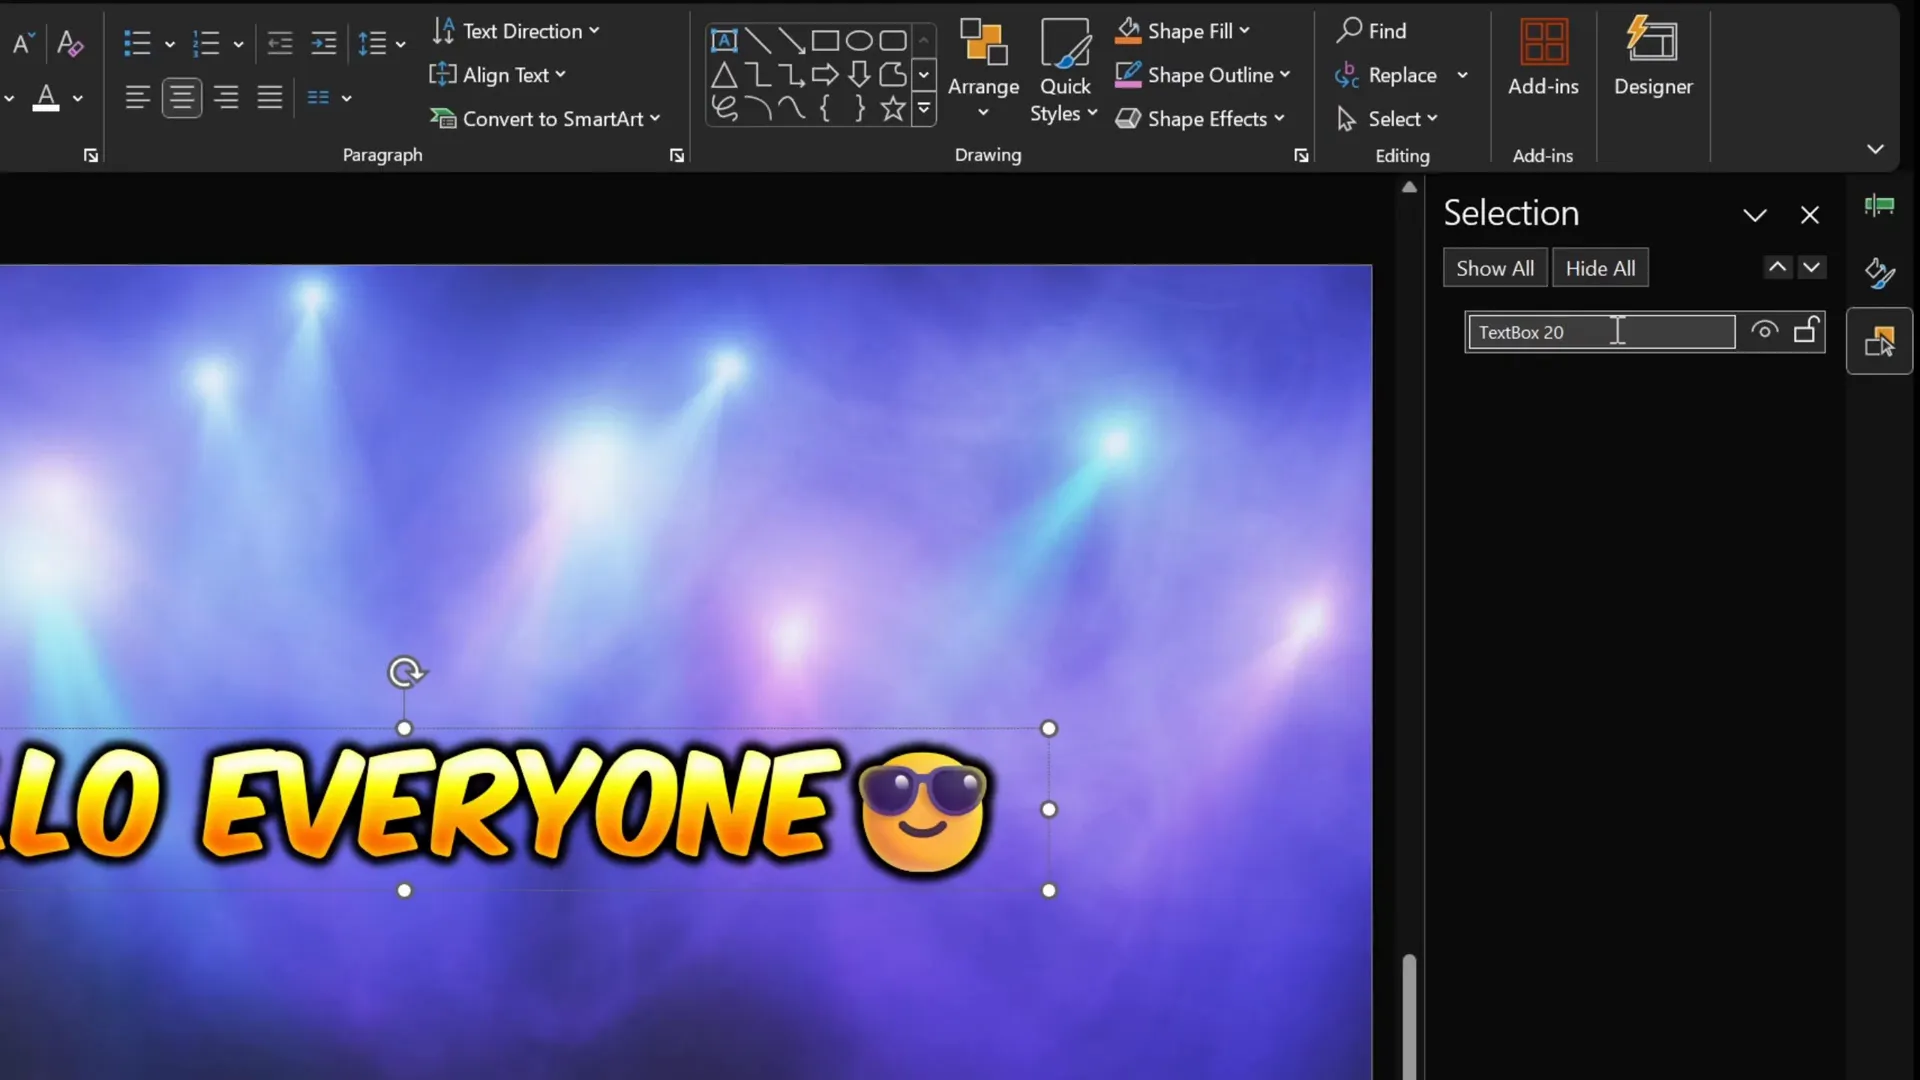Open the Select menu
This screenshot has height=1080, width=1920.
click(1388, 119)
